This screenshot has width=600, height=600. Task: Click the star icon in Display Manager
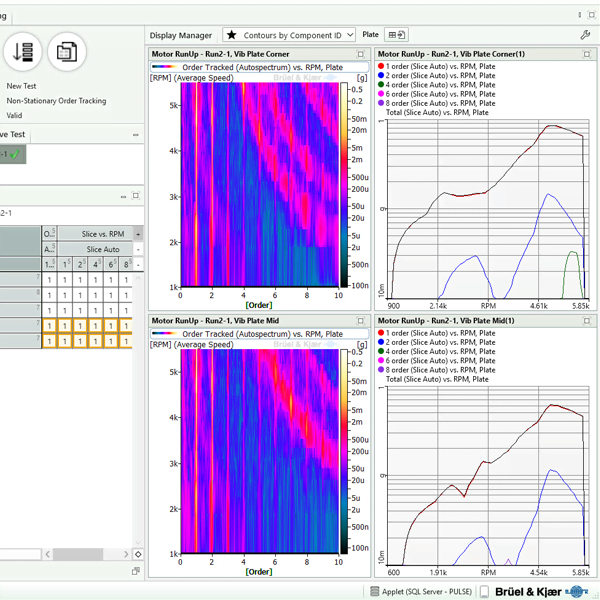[x=232, y=34]
